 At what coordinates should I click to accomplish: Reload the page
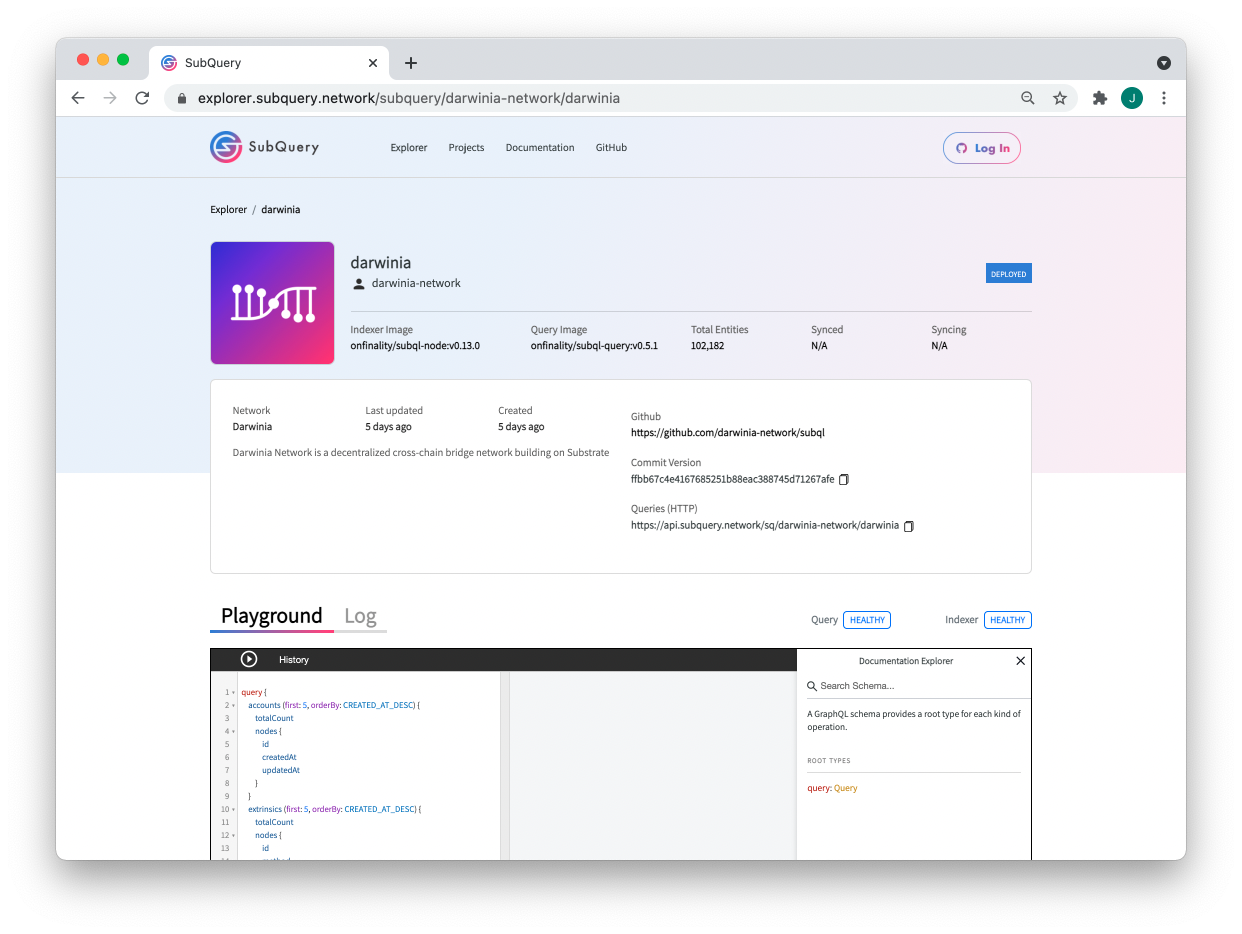142,98
